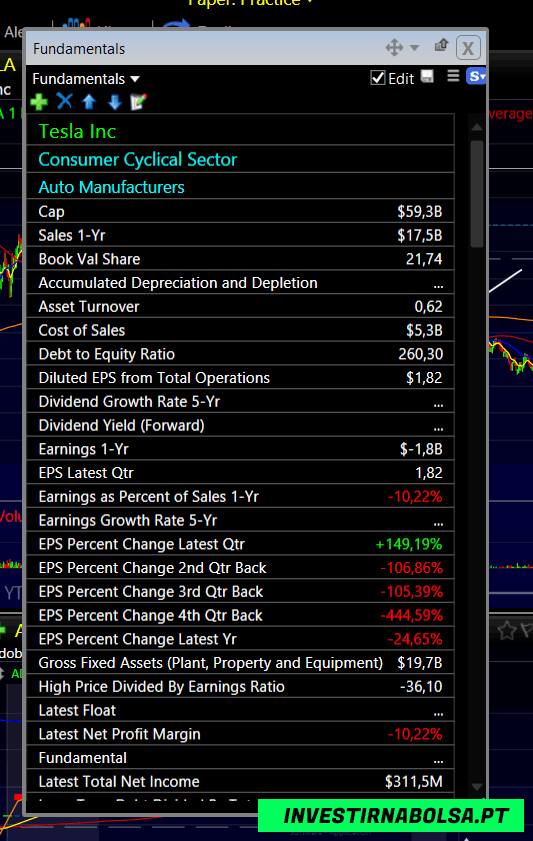Open dropdown arrow beside move icon
The image size is (533, 841).
[x=414, y=48]
